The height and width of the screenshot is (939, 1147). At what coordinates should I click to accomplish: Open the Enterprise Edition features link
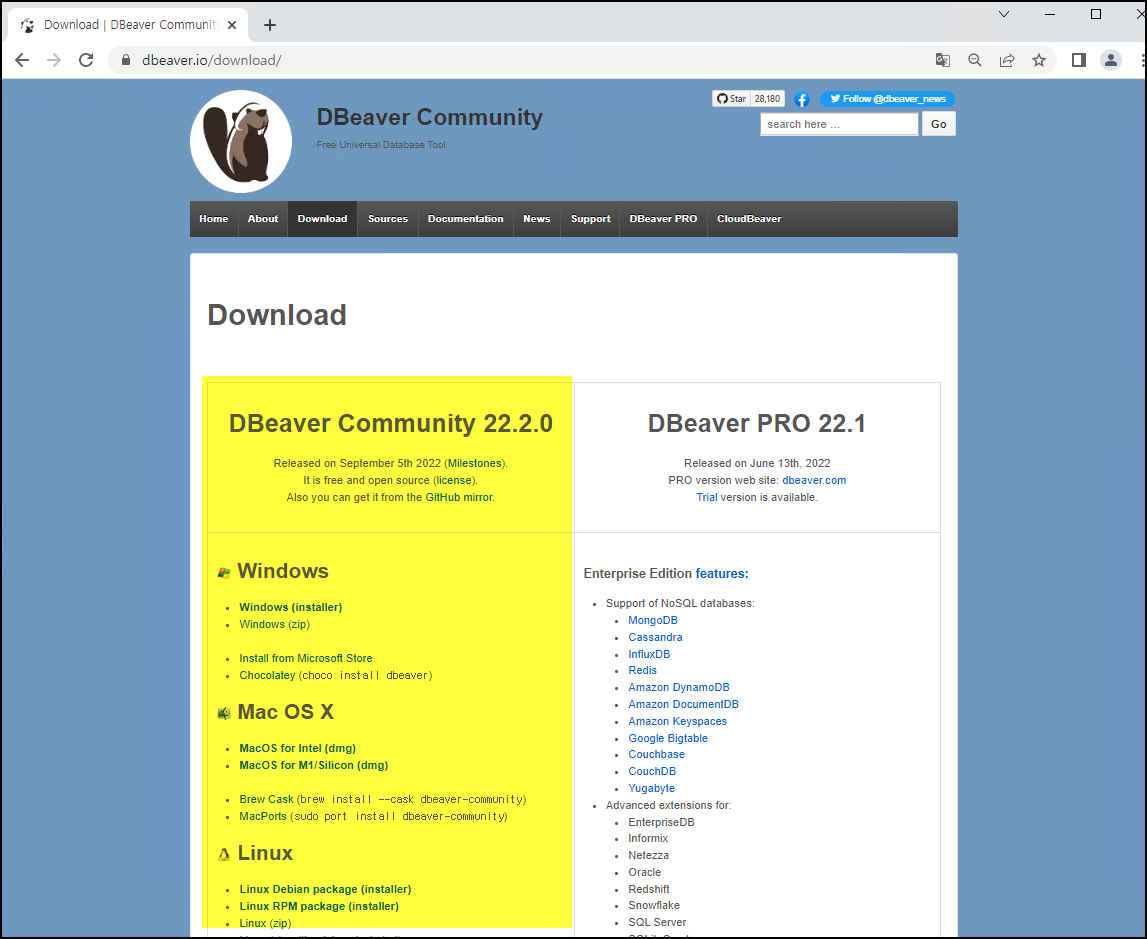[x=722, y=573]
